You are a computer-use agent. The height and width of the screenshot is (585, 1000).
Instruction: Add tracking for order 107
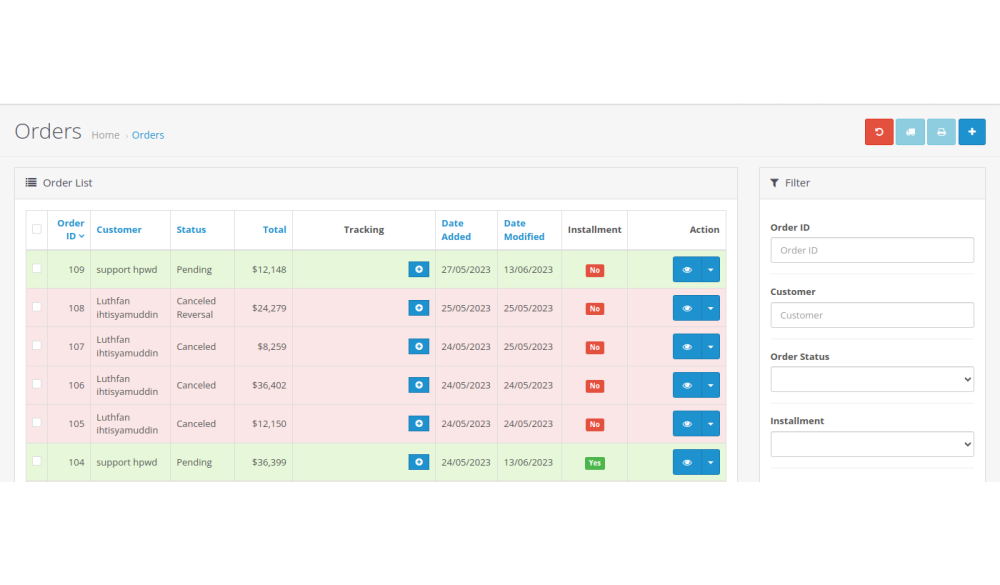[x=418, y=346]
